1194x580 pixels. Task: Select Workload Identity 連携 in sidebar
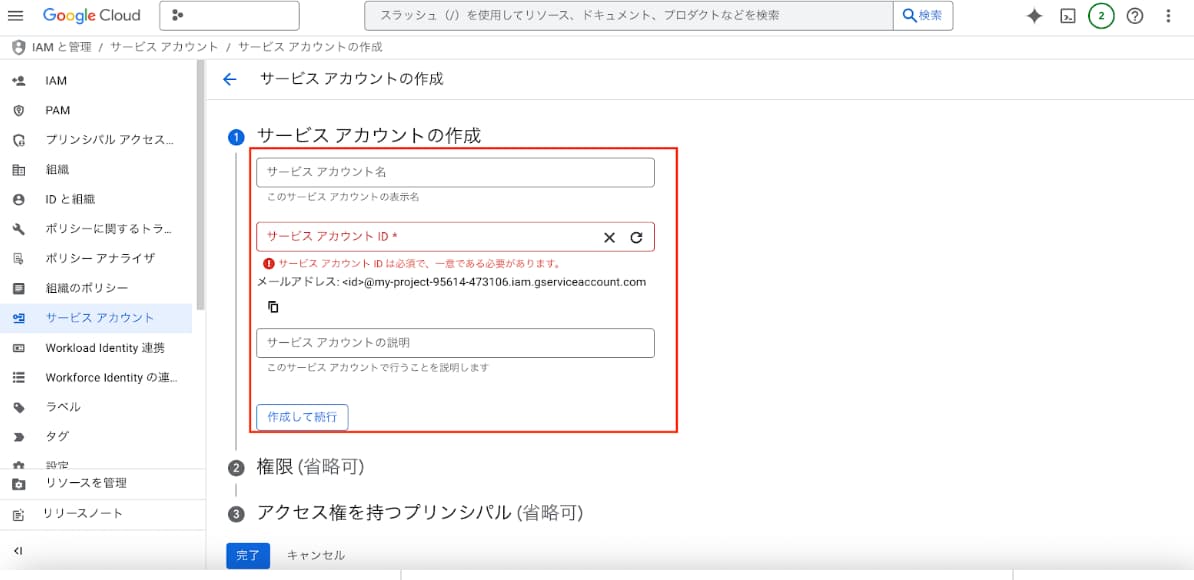(x=105, y=348)
